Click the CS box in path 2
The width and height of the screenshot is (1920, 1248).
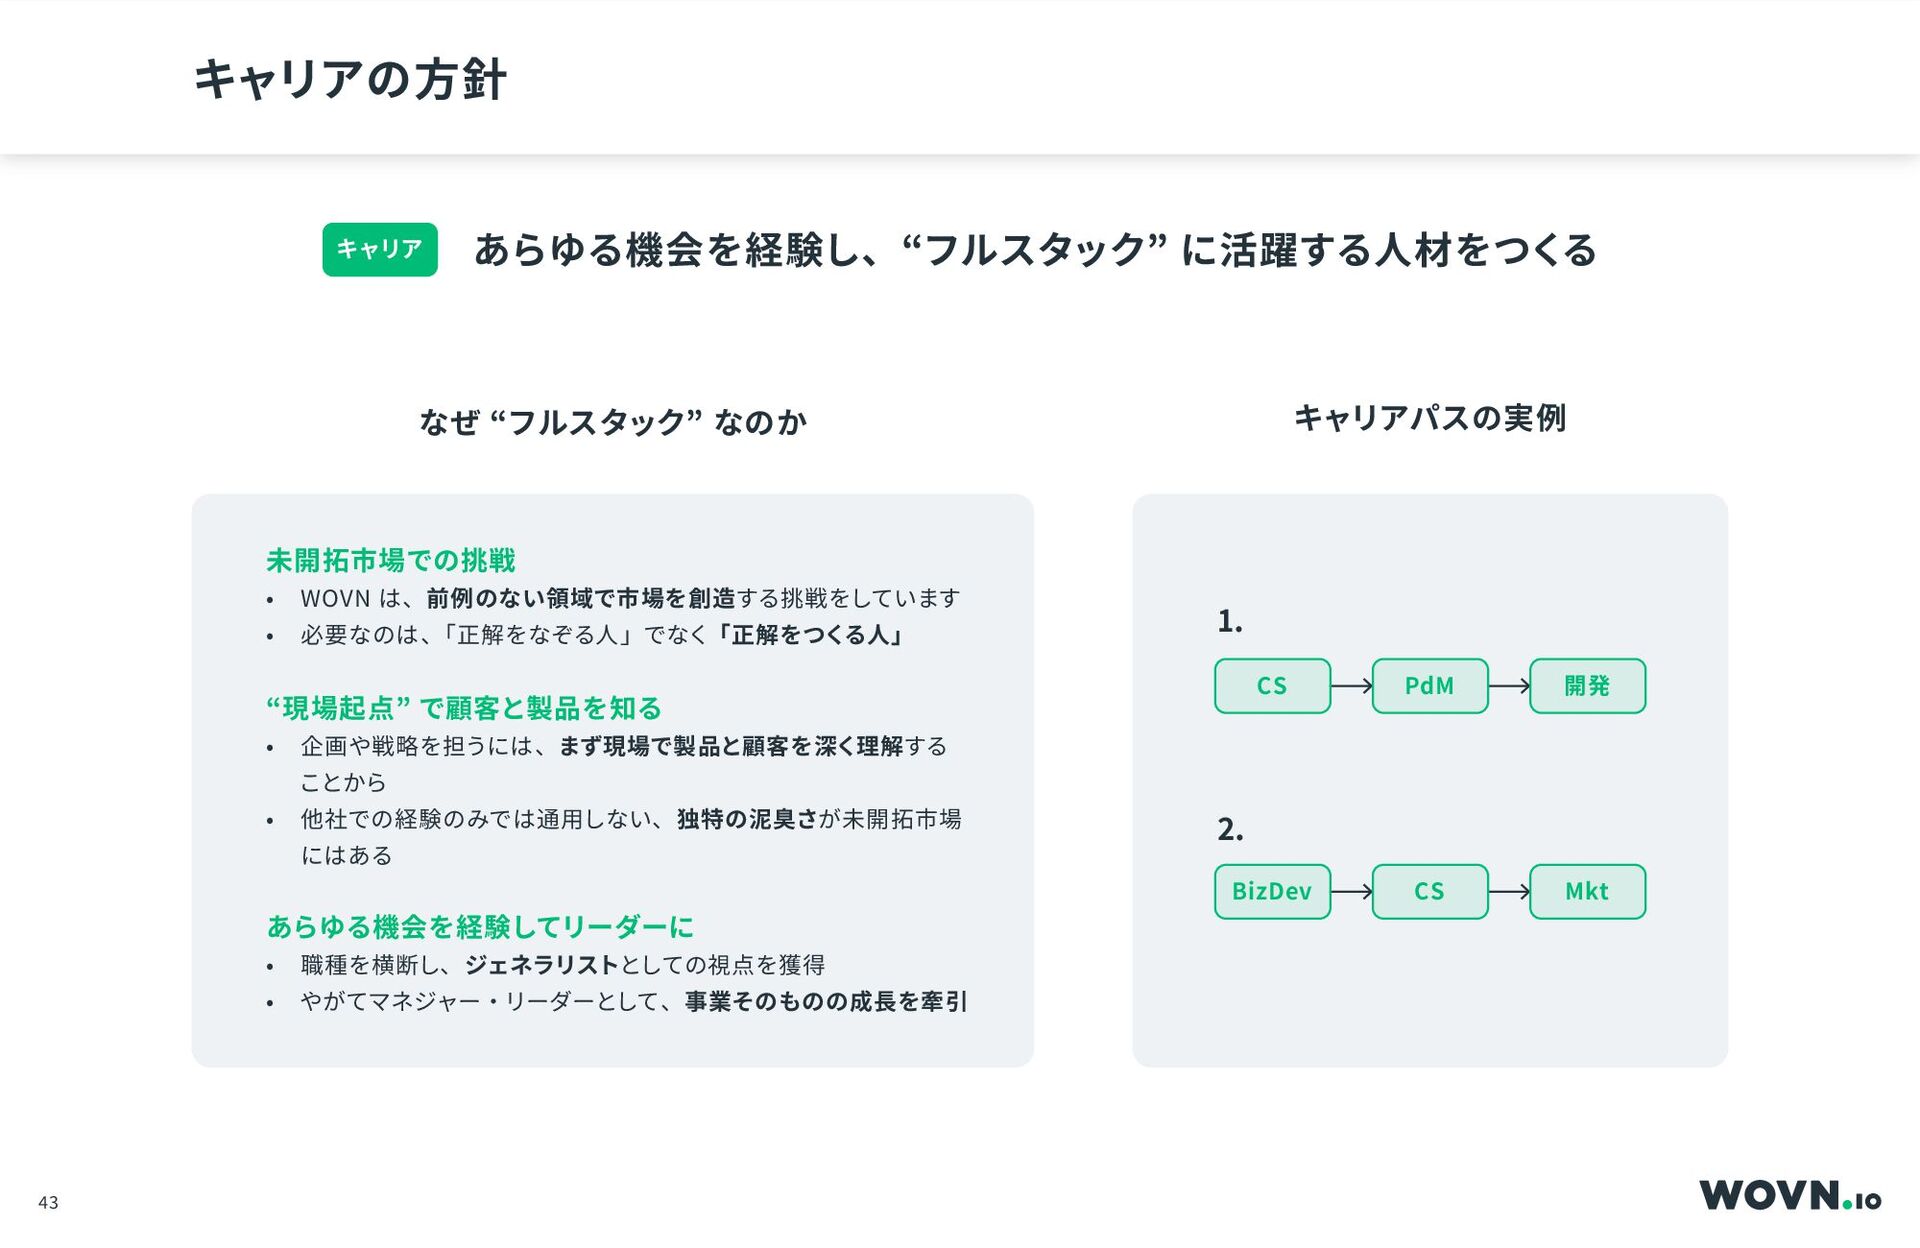point(1430,892)
